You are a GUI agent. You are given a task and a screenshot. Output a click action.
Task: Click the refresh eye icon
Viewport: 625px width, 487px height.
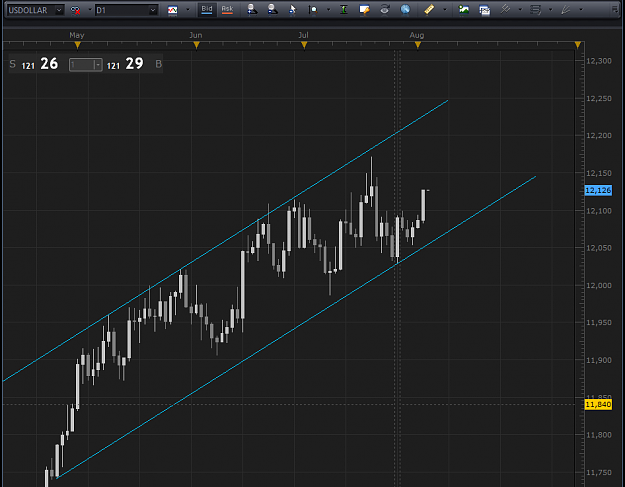(385, 10)
